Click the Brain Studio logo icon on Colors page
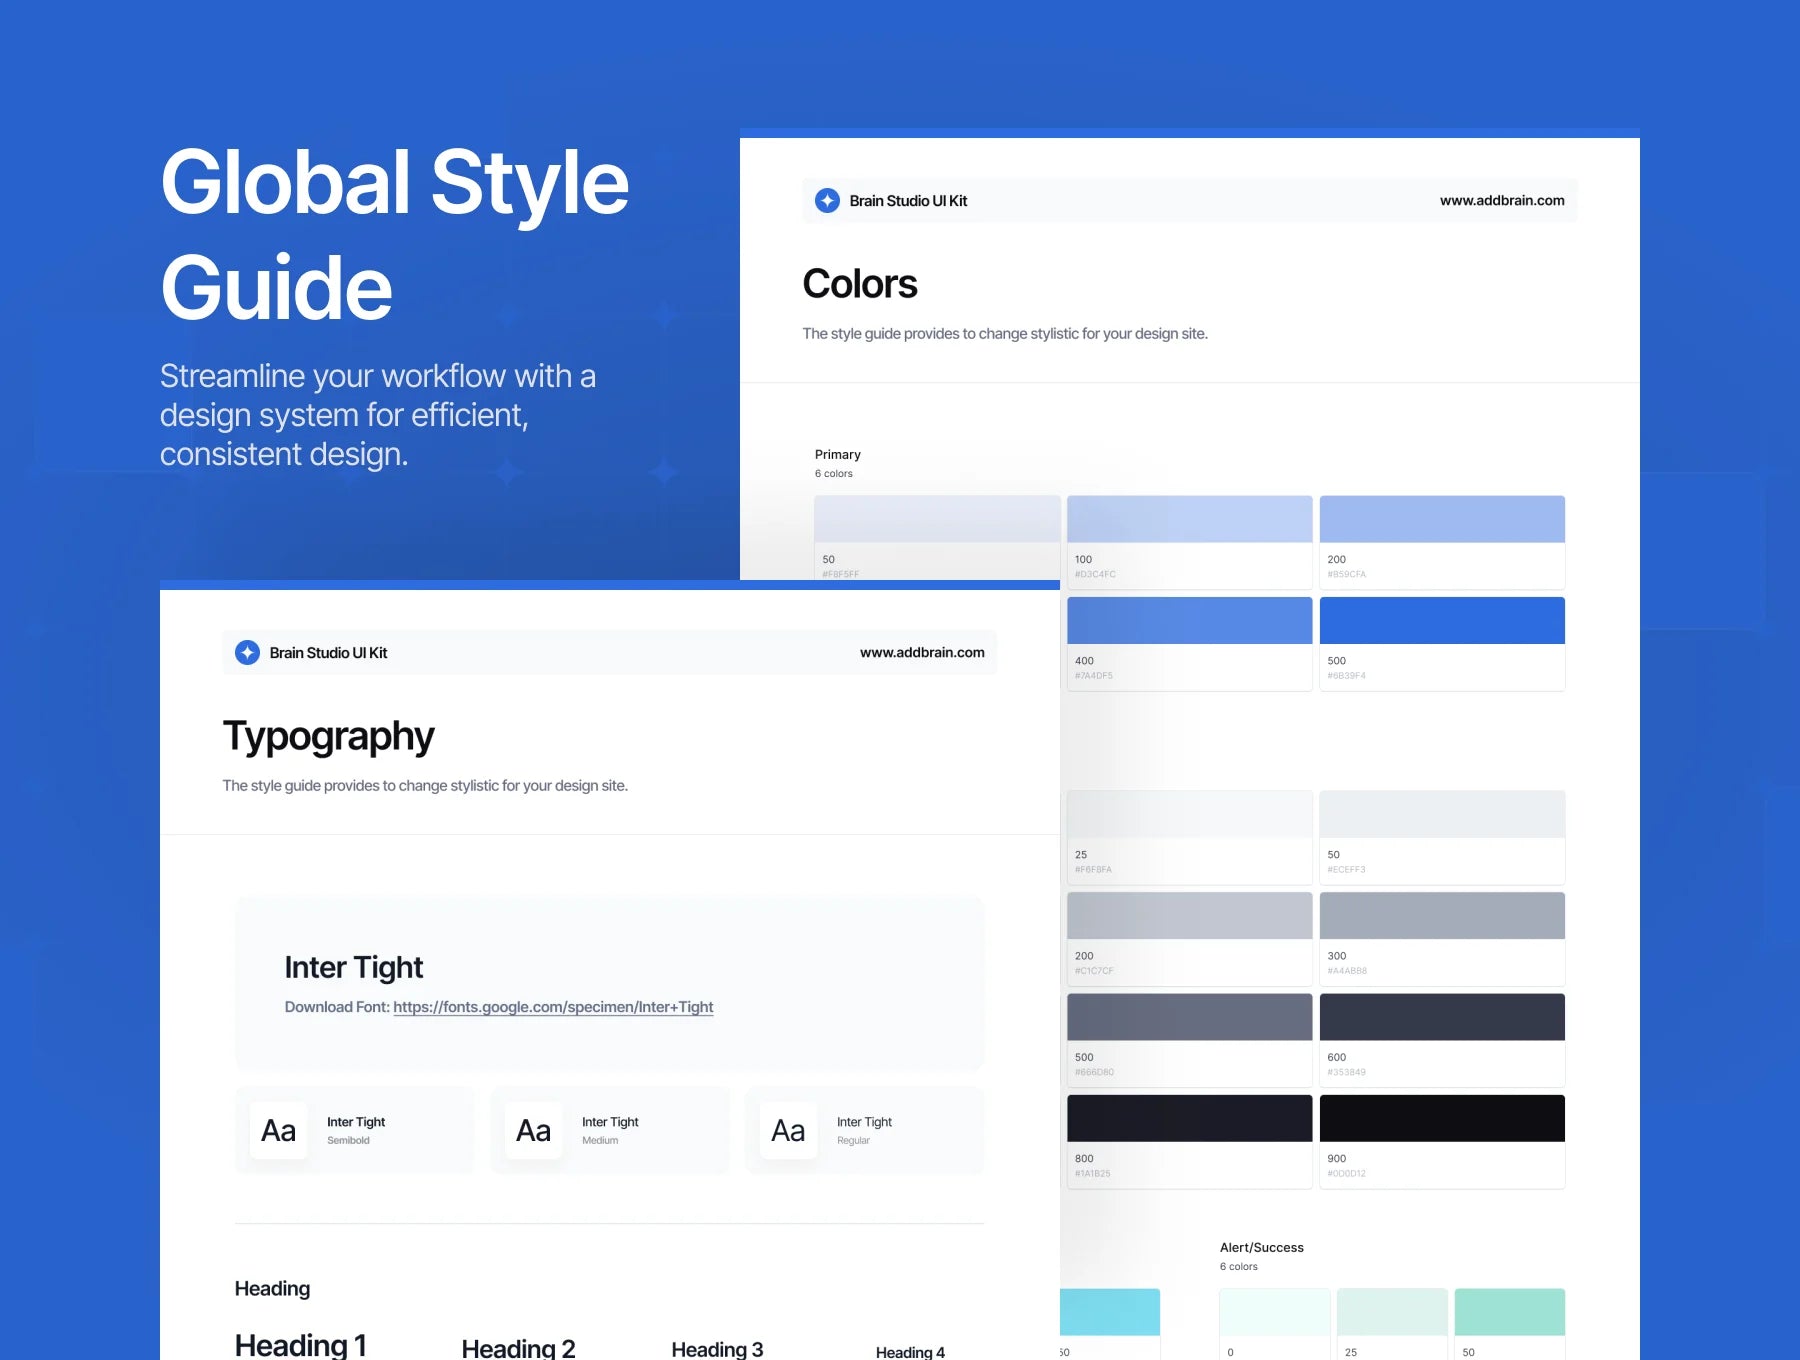 pos(826,200)
